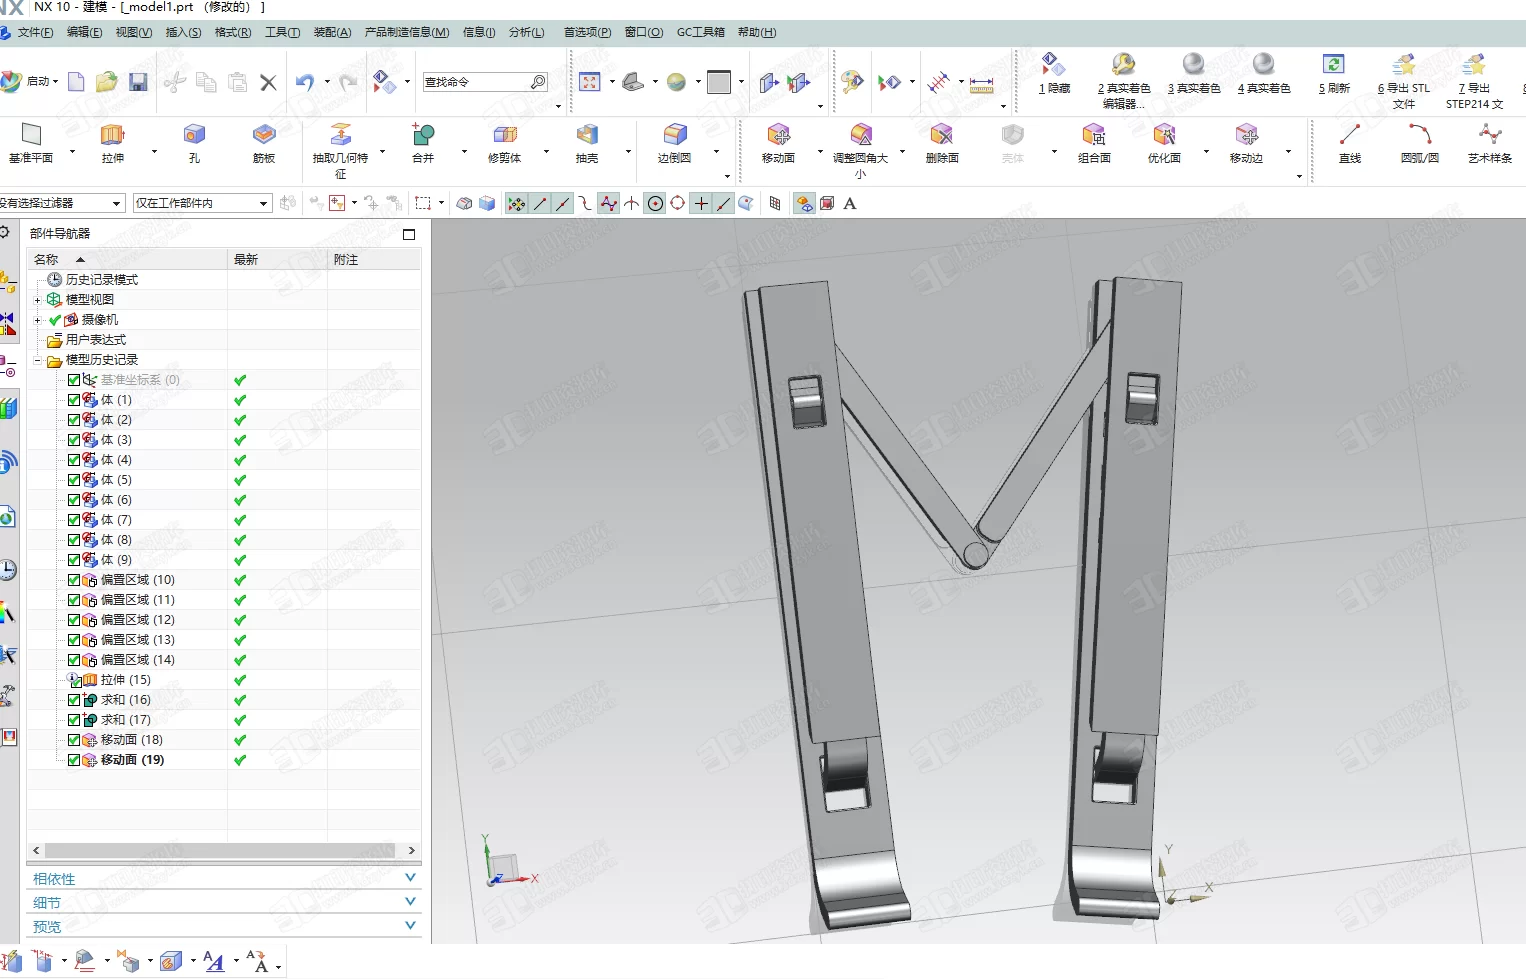The height and width of the screenshot is (979, 1526).
Task: Click the 附注 column header
Action: 375,259
